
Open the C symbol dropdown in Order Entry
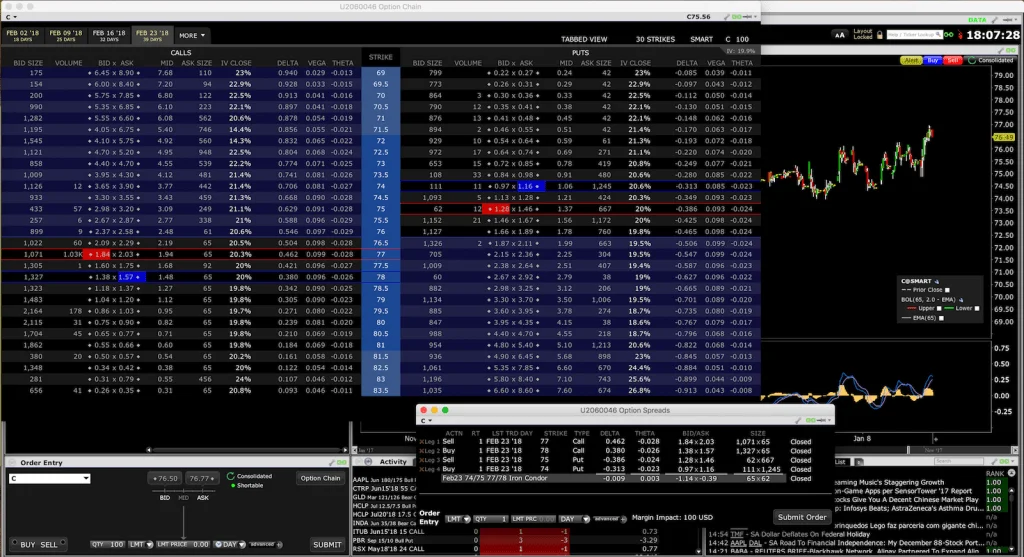50,479
